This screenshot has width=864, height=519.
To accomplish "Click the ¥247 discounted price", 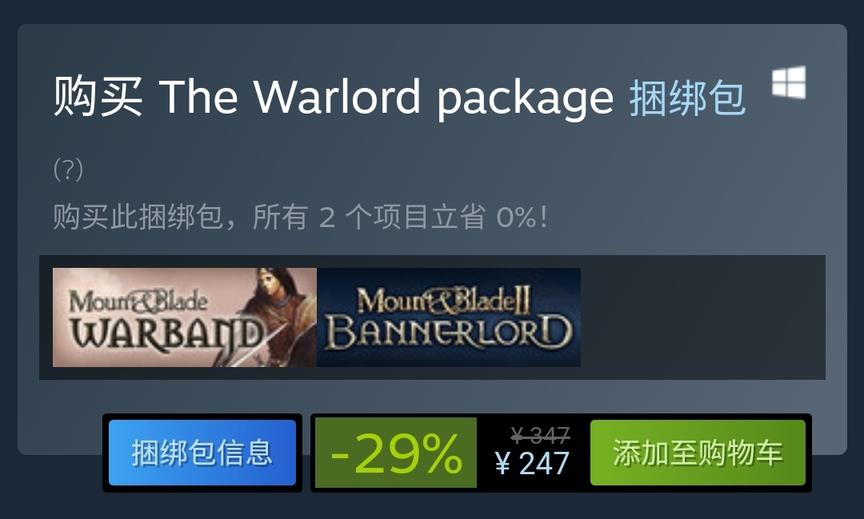I will [532, 463].
